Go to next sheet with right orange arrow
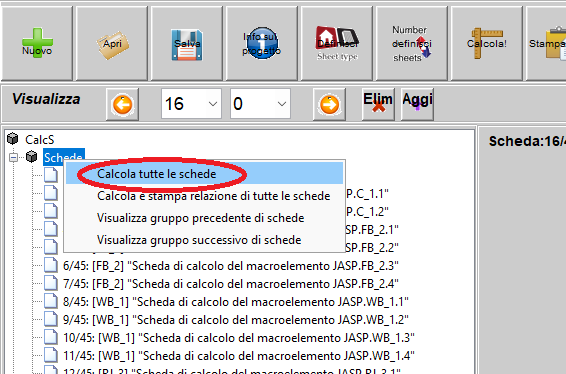The height and width of the screenshot is (374, 566). click(329, 104)
